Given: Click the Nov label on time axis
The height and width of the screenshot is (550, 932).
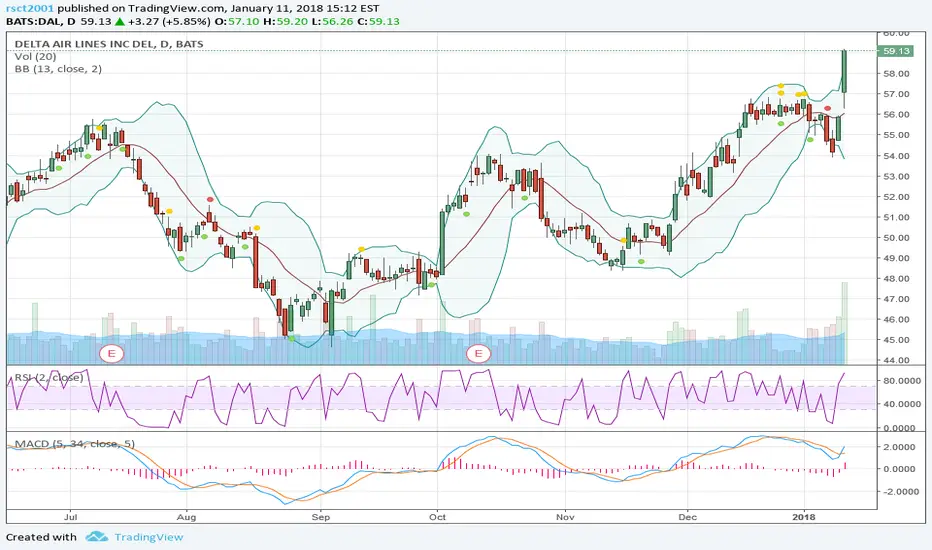Looking at the screenshot, I should coord(565,517).
